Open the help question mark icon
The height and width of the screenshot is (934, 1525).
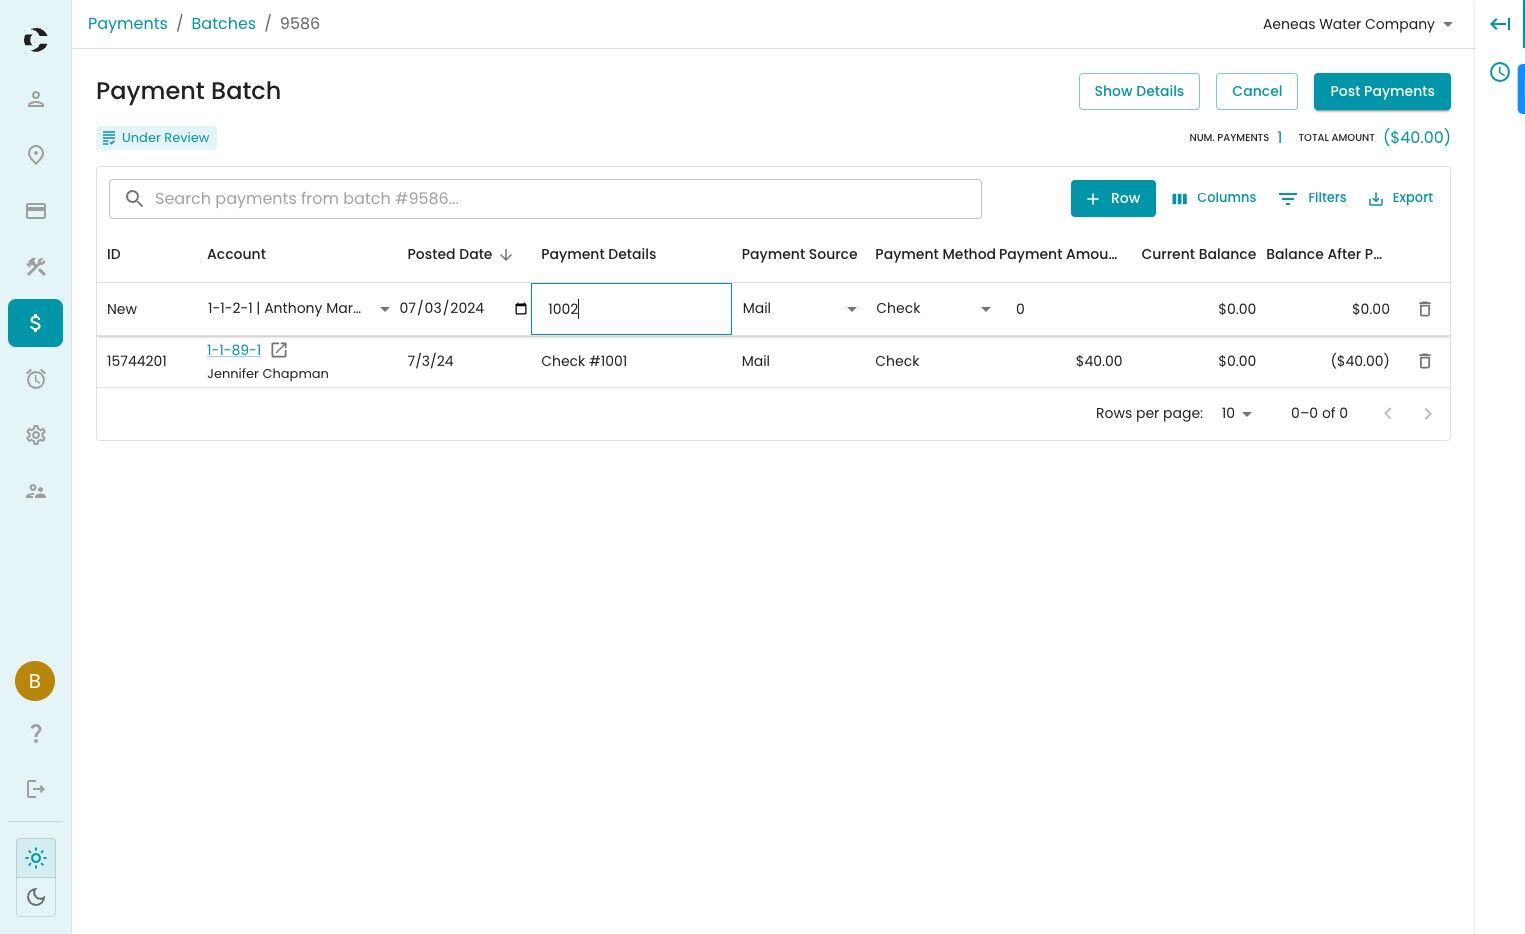(x=36, y=733)
